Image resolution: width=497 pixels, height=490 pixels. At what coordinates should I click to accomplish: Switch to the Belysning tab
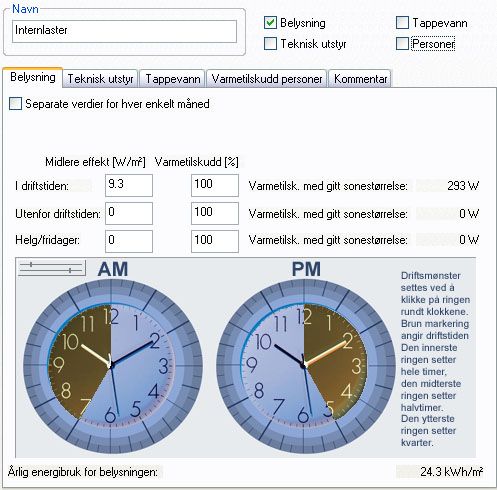click(x=33, y=77)
